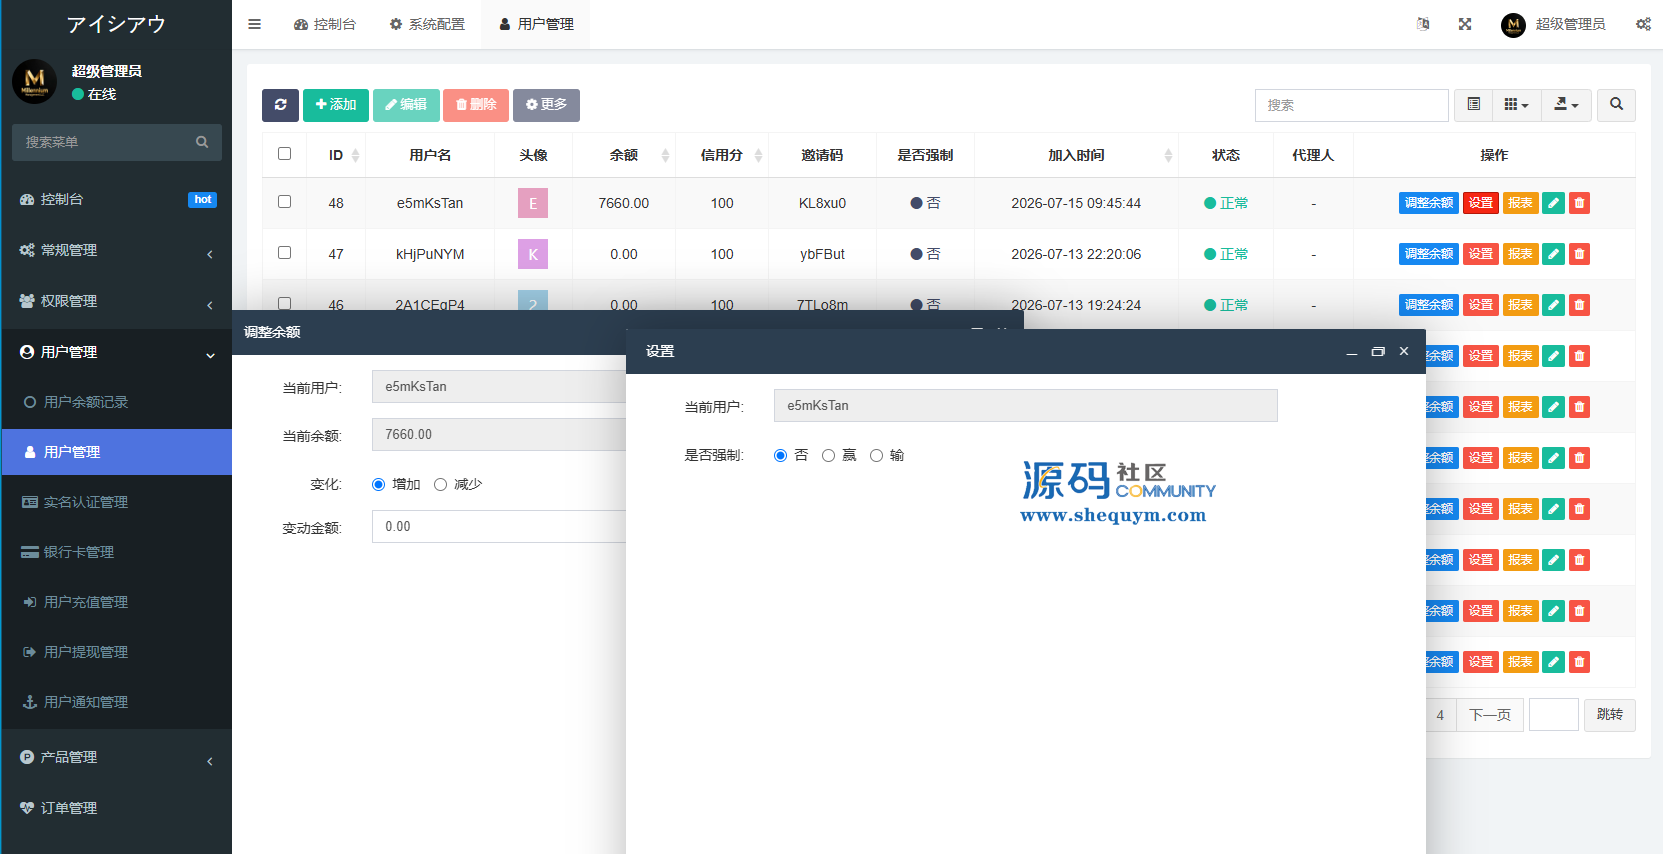Open 银行卡管理 in sidebar
The image size is (1663, 854).
point(117,552)
